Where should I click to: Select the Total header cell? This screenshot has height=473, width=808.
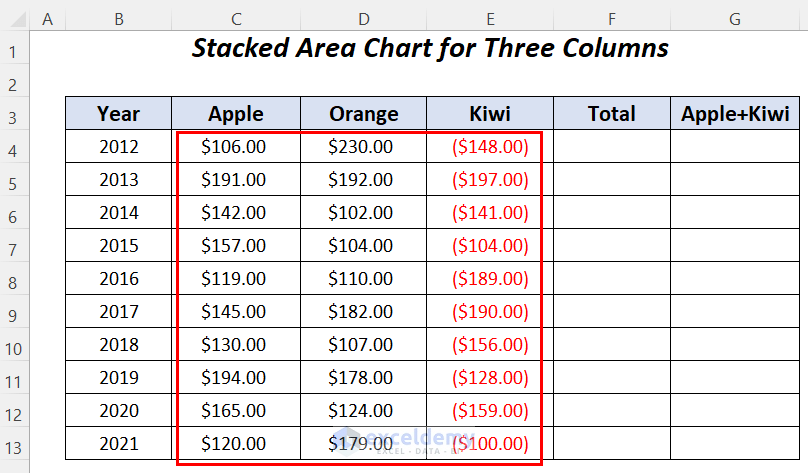[x=611, y=114]
